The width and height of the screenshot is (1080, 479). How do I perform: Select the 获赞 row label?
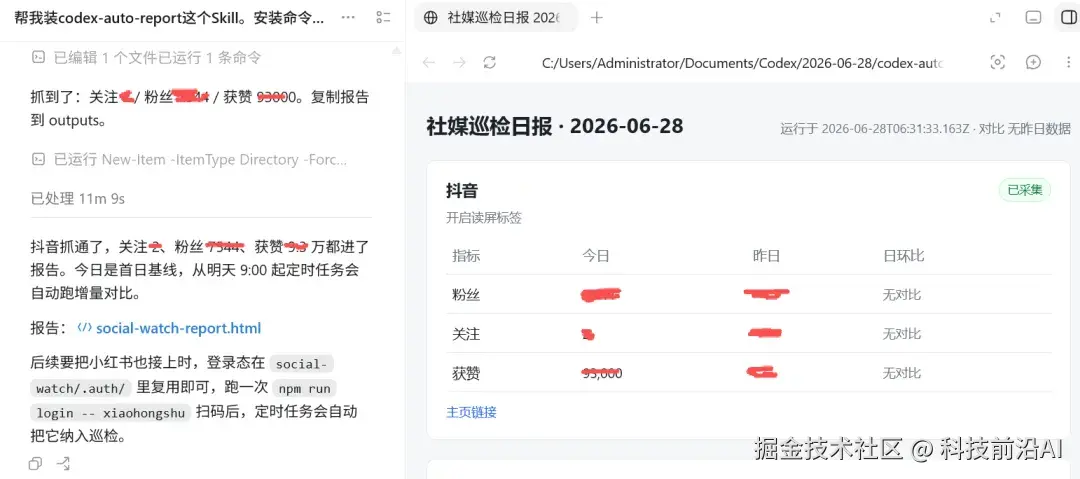click(466, 374)
